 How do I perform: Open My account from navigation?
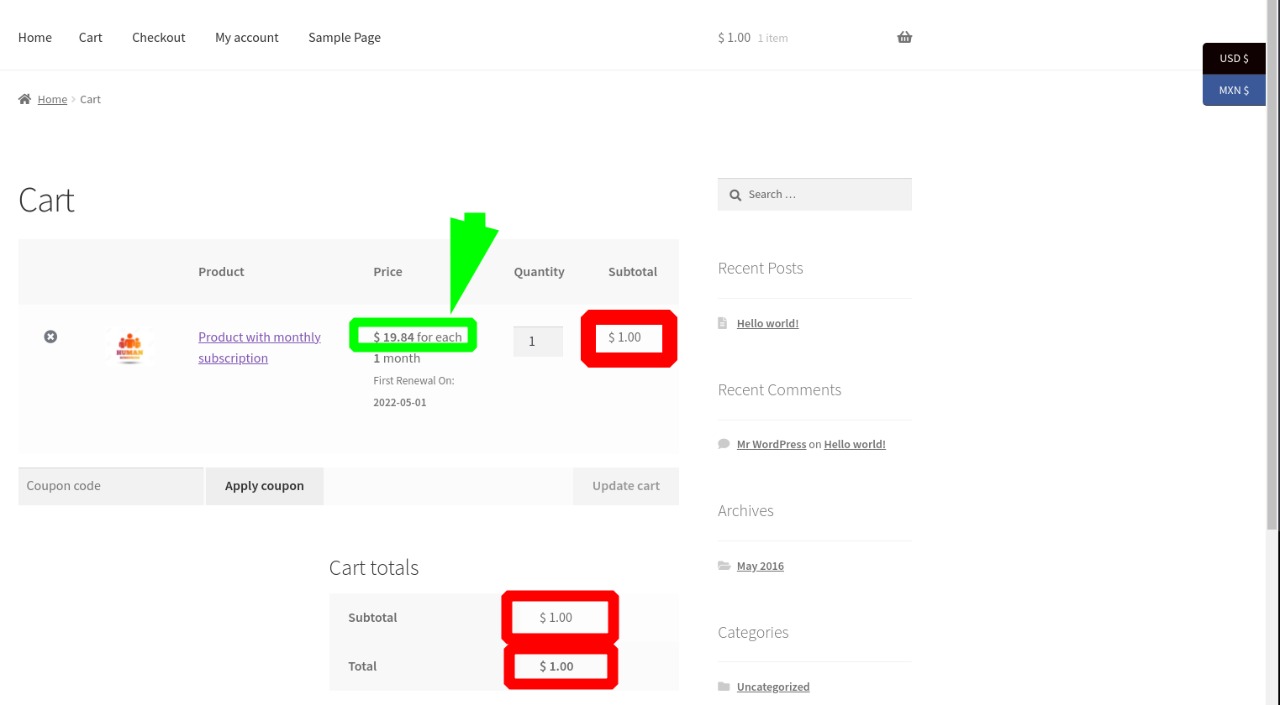click(246, 37)
